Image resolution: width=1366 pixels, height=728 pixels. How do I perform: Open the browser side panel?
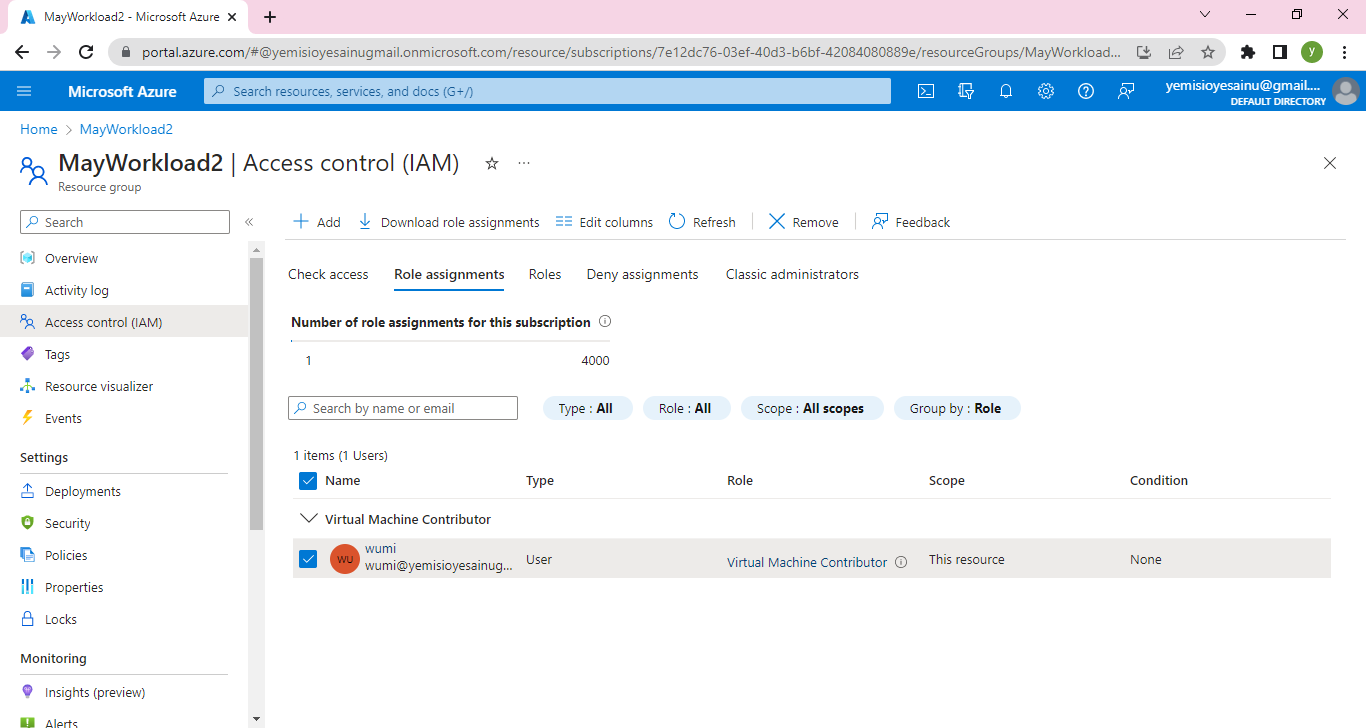(x=1279, y=52)
